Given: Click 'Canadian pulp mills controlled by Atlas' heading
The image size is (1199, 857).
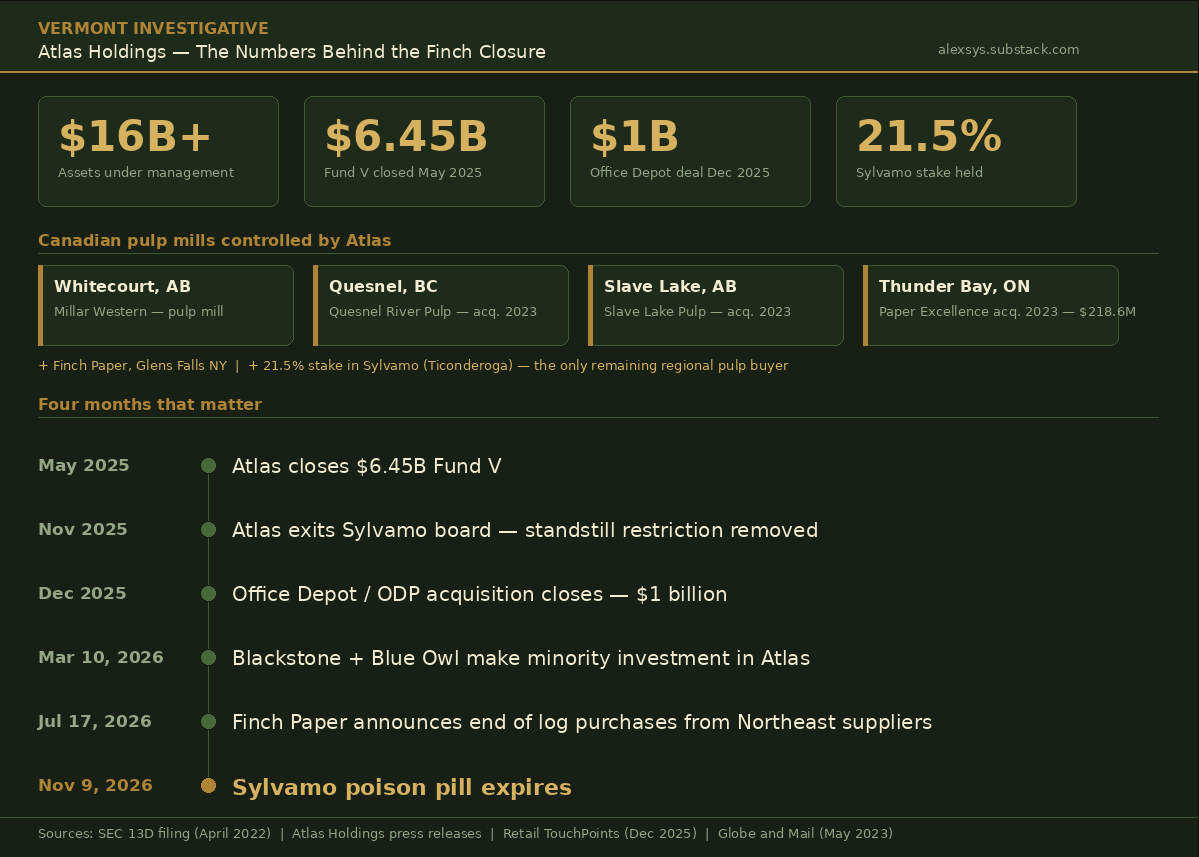Looking at the screenshot, I should [x=214, y=241].
